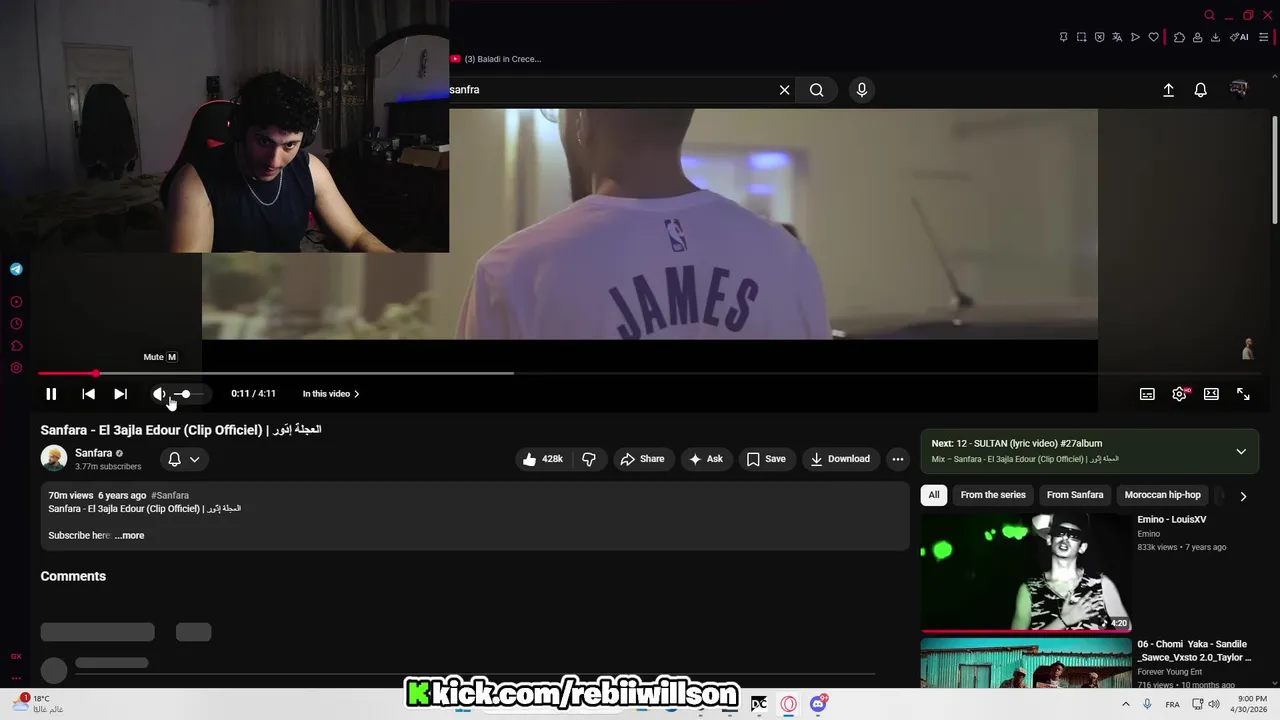Select the From Sanfara chip
The image size is (1280, 720).
[1075, 495]
